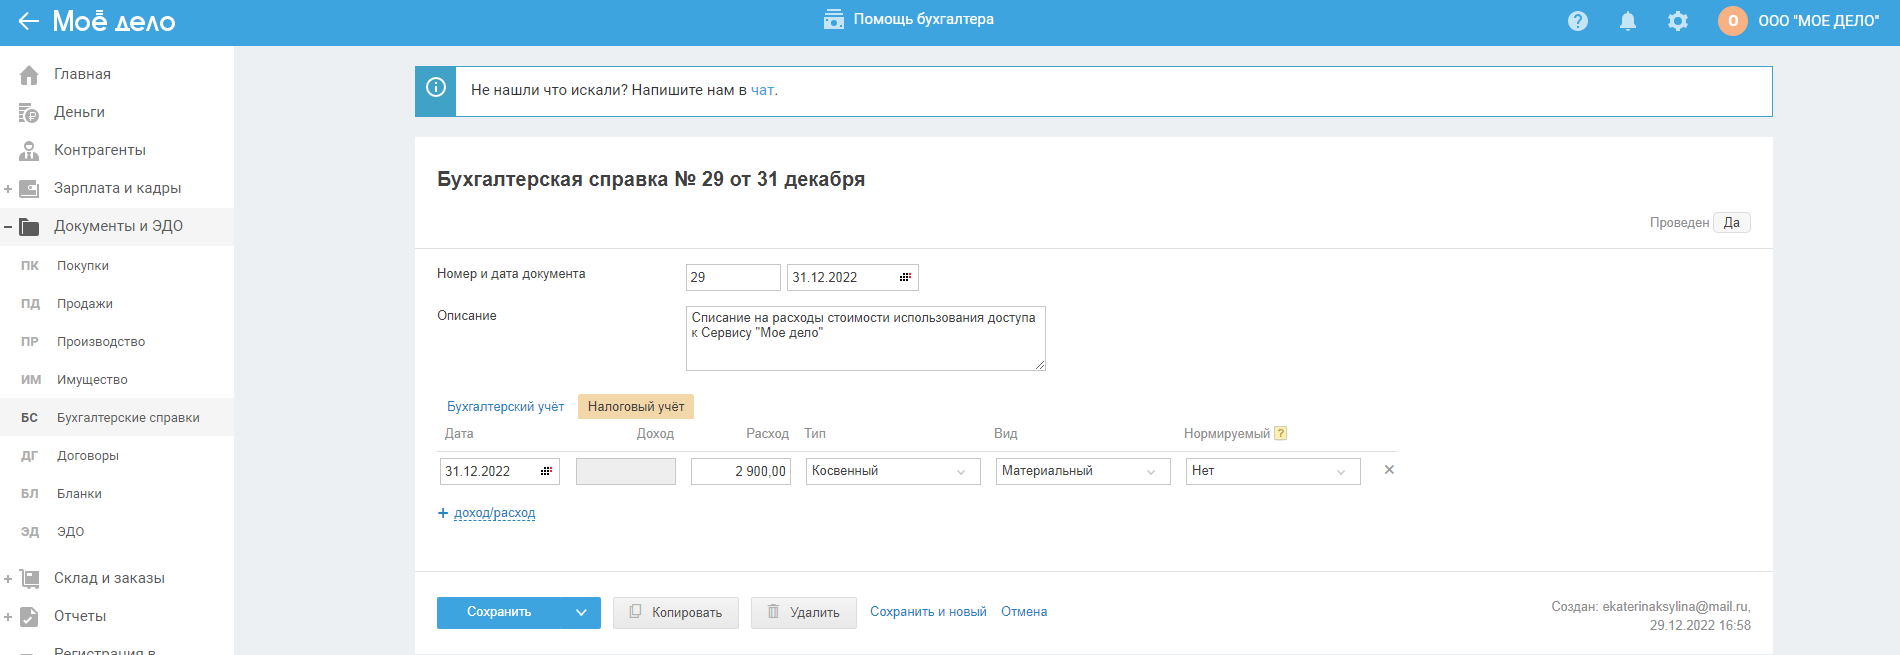
Task: Click the orange user avatar icon
Action: click(x=1733, y=21)
